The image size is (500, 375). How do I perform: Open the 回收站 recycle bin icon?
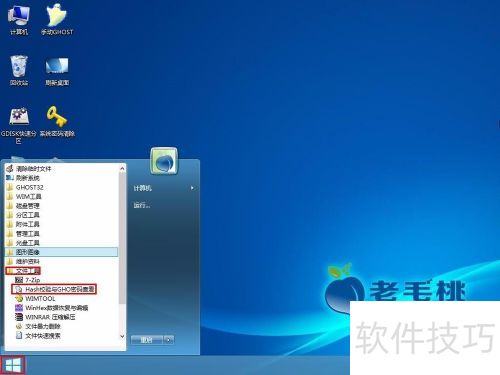[x=19, y=71]
